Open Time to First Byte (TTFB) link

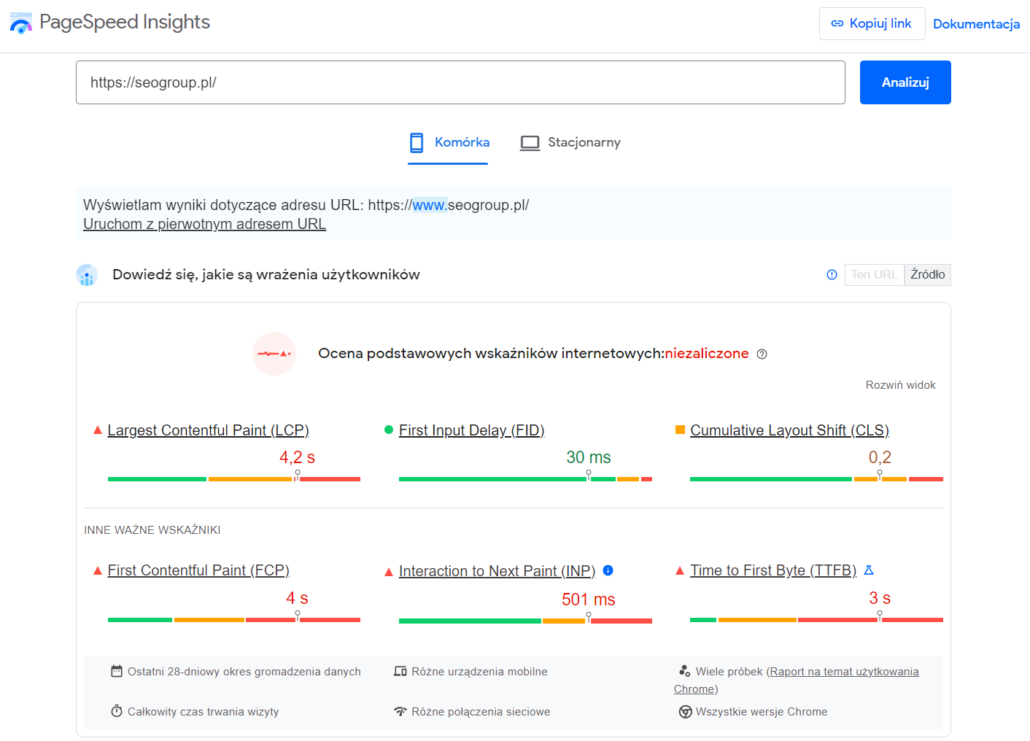[x=773, y=571]
